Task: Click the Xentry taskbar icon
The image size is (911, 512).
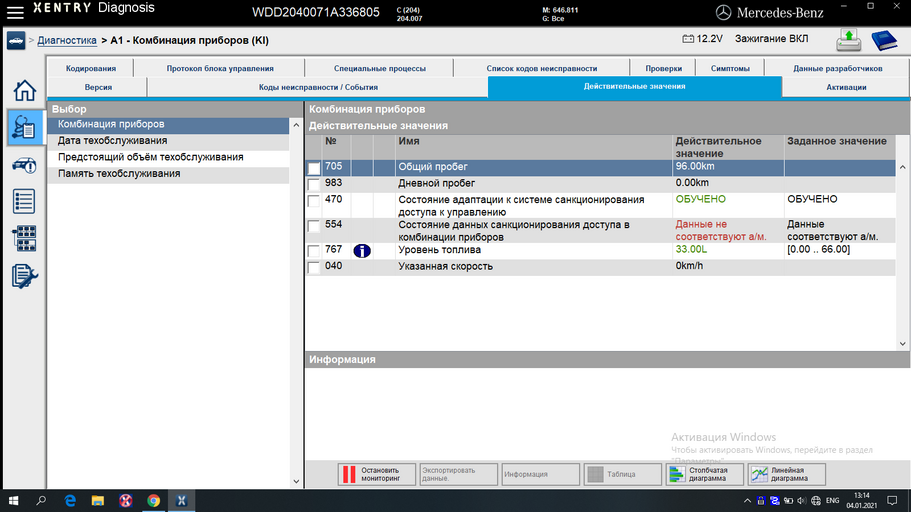Action: pyautogui.click(x=181, y=500)
